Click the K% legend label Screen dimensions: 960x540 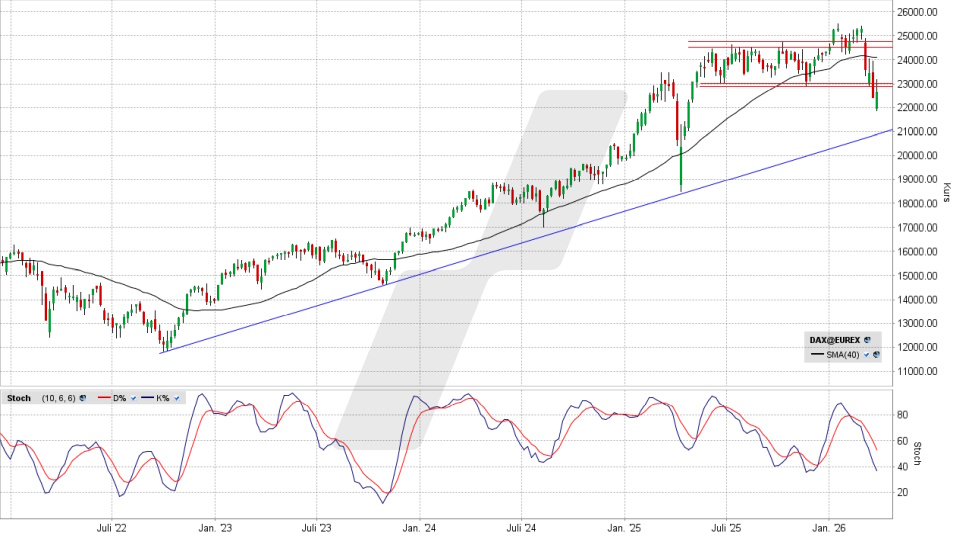pos(164,398)
